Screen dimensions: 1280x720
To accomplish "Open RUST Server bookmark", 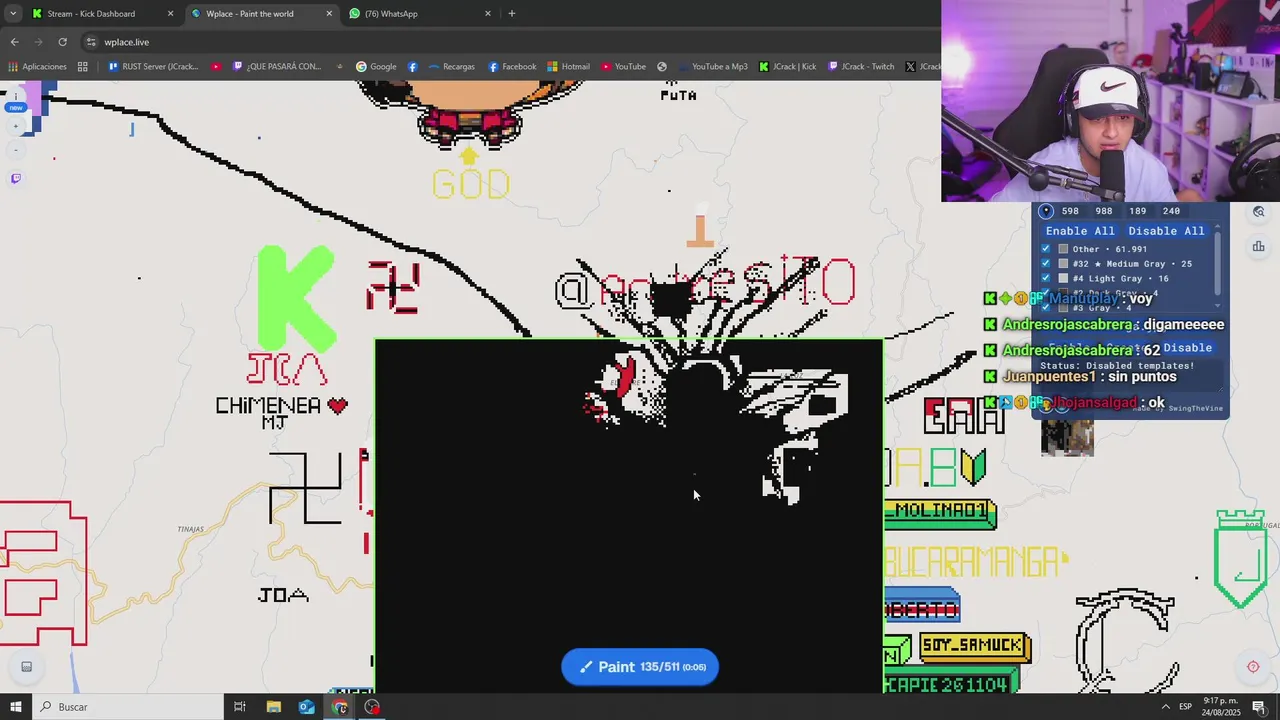I will [x=153, y=67].
